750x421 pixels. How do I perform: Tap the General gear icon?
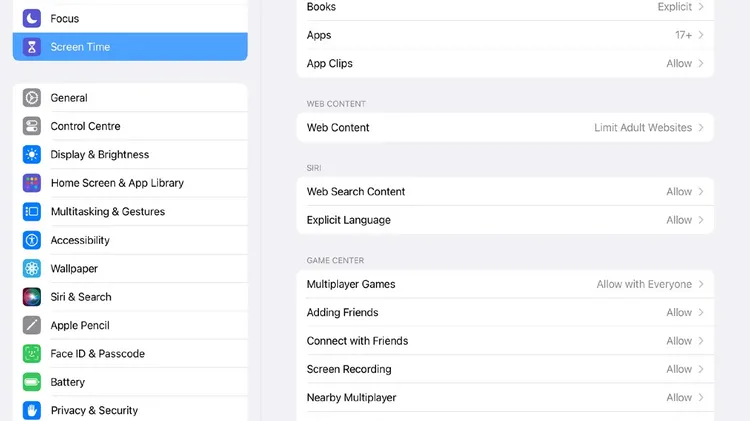[x=32, y=98]
